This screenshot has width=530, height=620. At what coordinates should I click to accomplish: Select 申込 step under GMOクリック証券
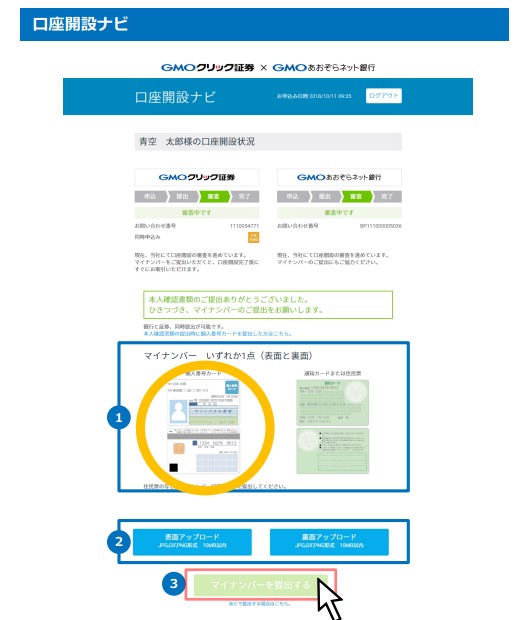150,197
